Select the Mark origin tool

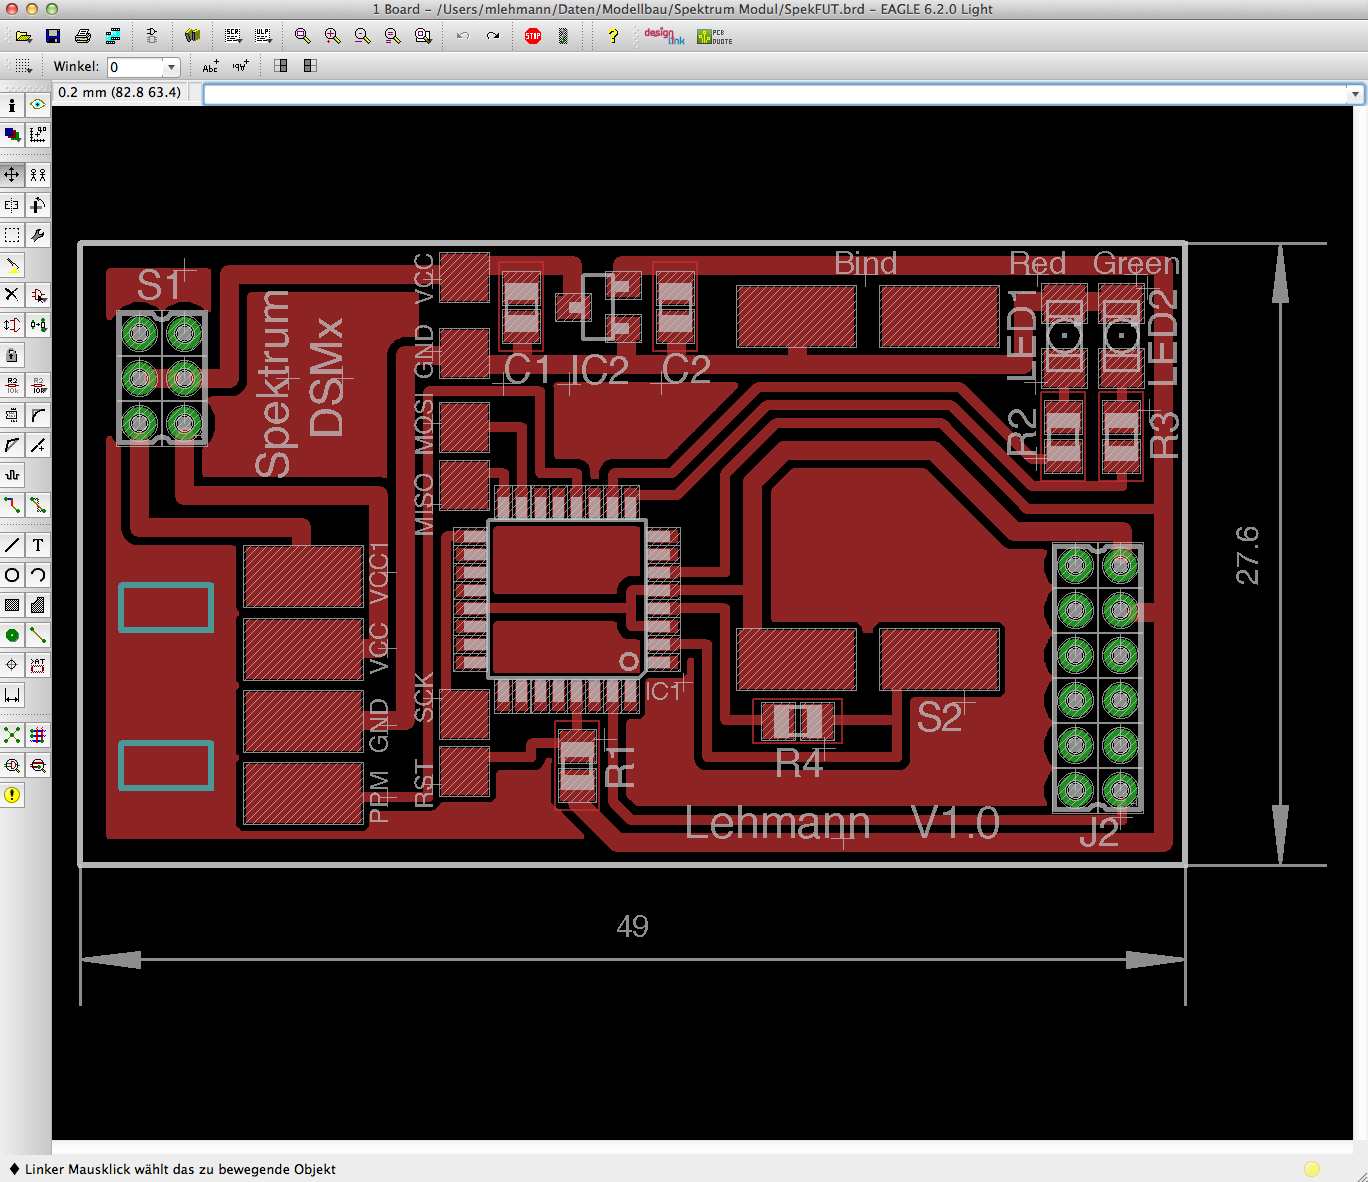38,134
